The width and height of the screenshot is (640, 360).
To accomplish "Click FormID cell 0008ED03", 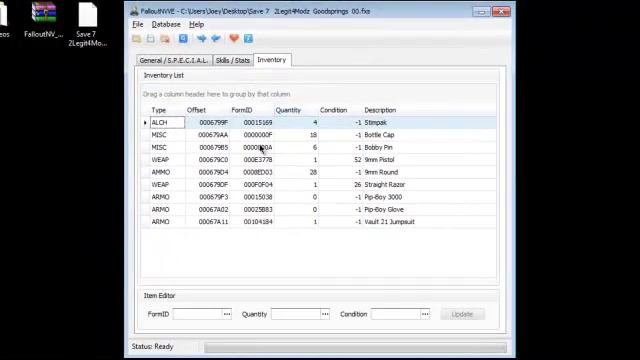I will (x=252, y=172).
